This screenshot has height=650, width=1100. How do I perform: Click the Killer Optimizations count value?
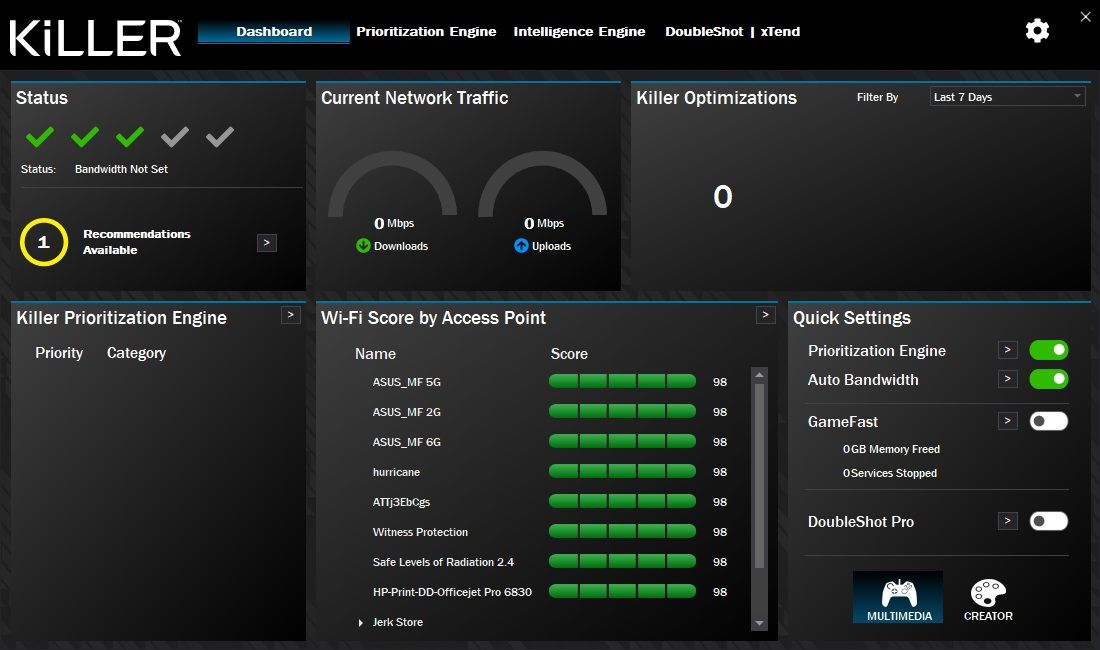point(723,196)
